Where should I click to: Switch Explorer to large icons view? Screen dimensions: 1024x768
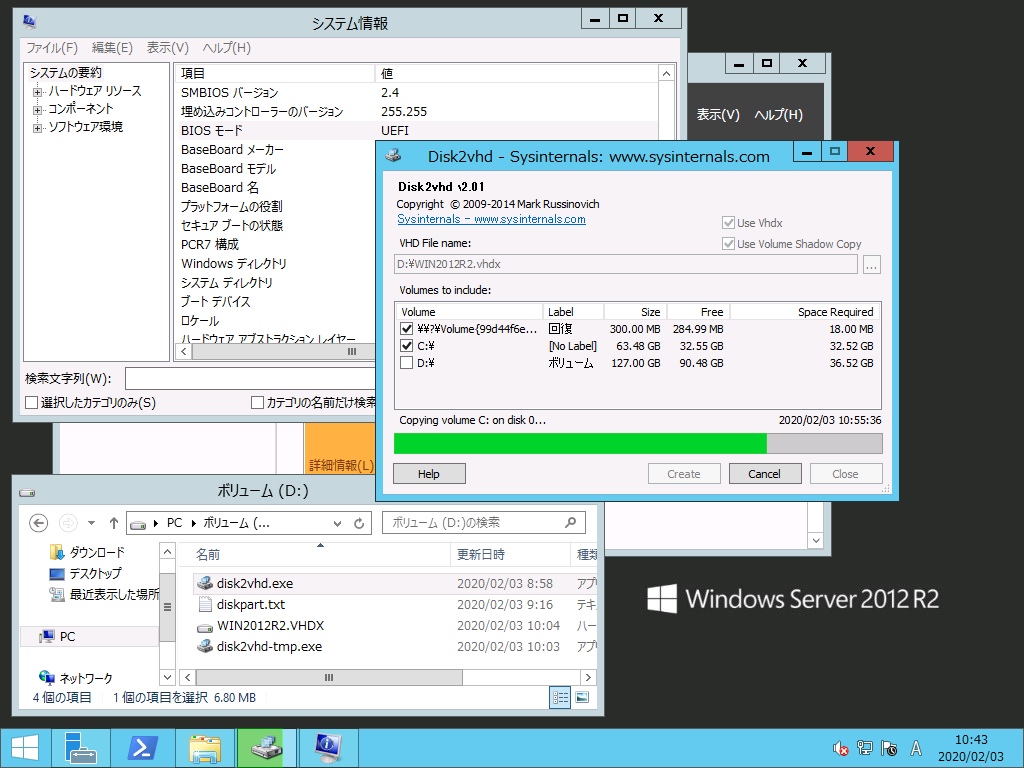(x=582, y=697)
